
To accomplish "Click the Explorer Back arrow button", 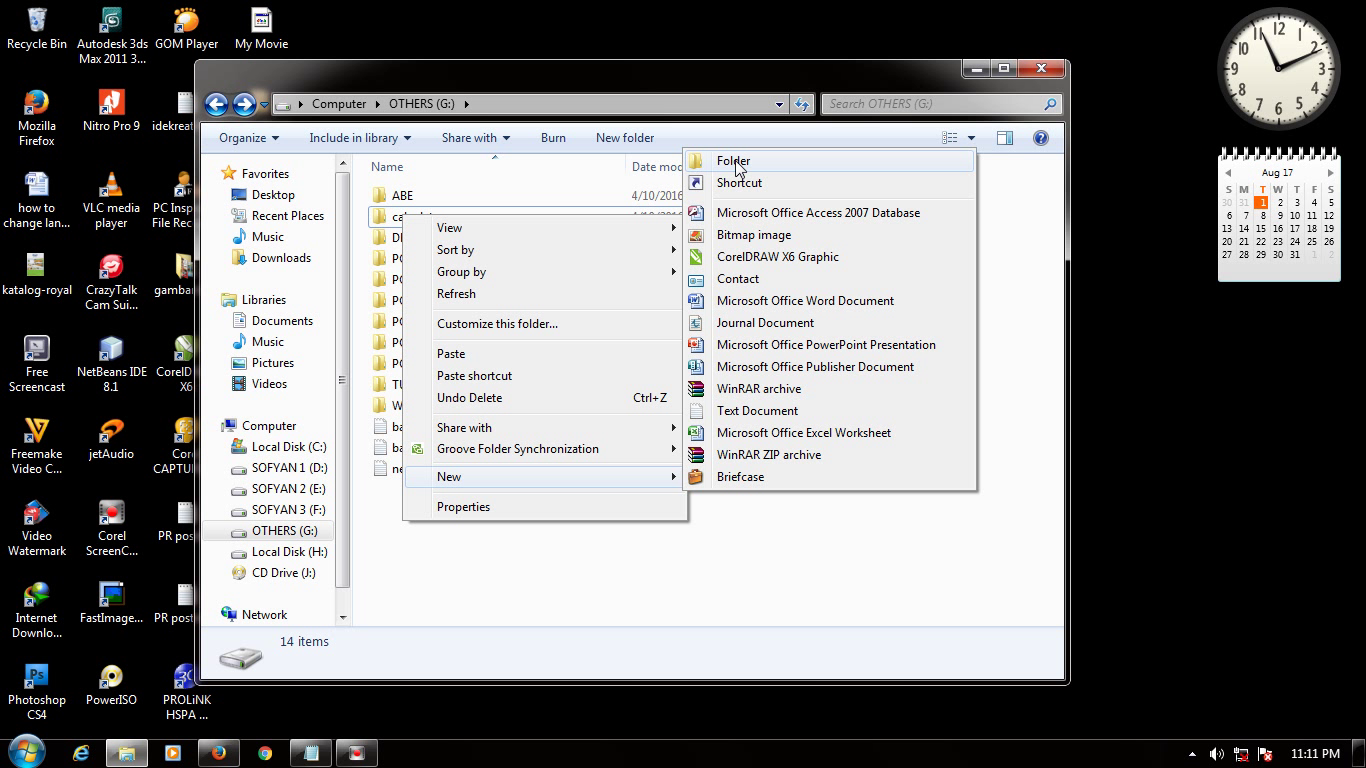I will click(x=216, y=104).
